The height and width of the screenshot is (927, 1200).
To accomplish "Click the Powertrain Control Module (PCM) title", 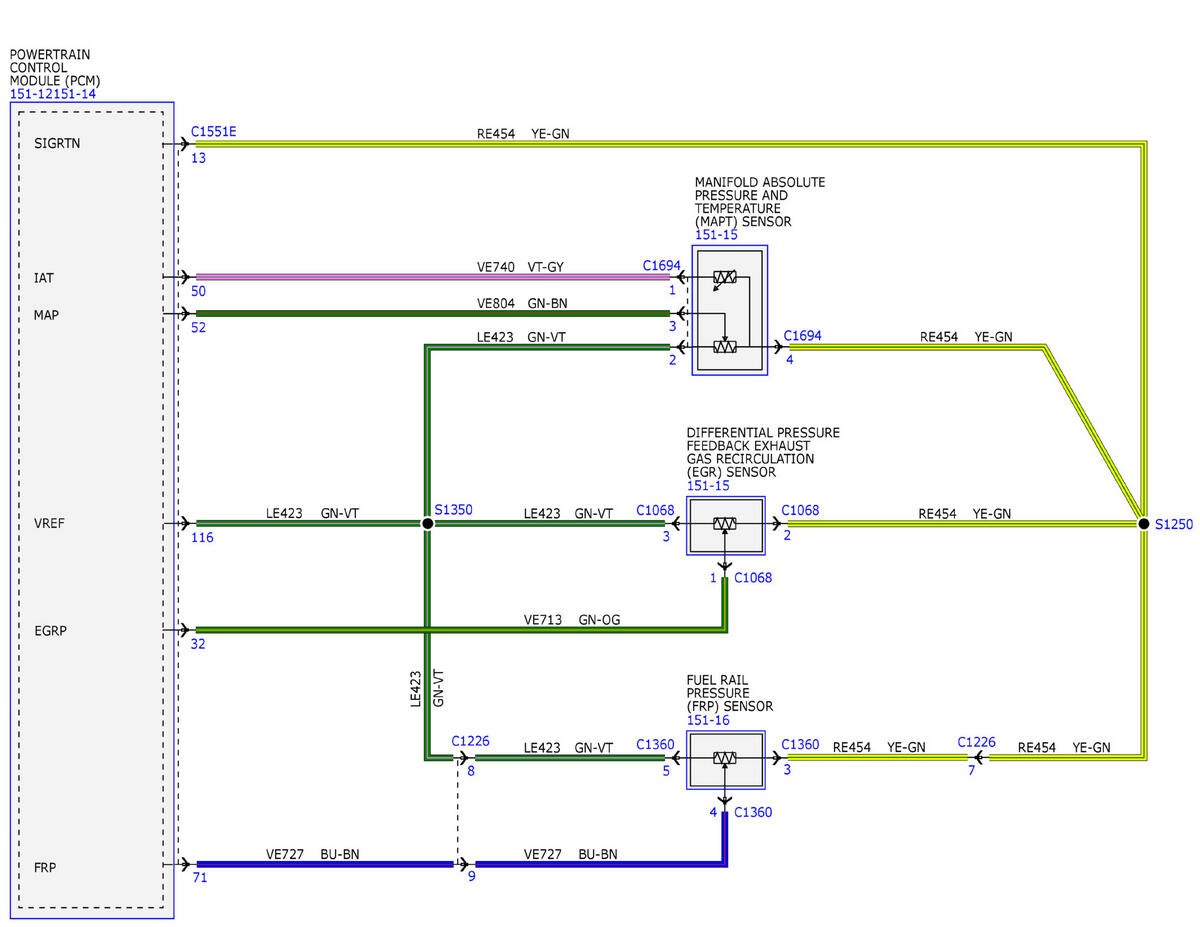I will point(55,68).
